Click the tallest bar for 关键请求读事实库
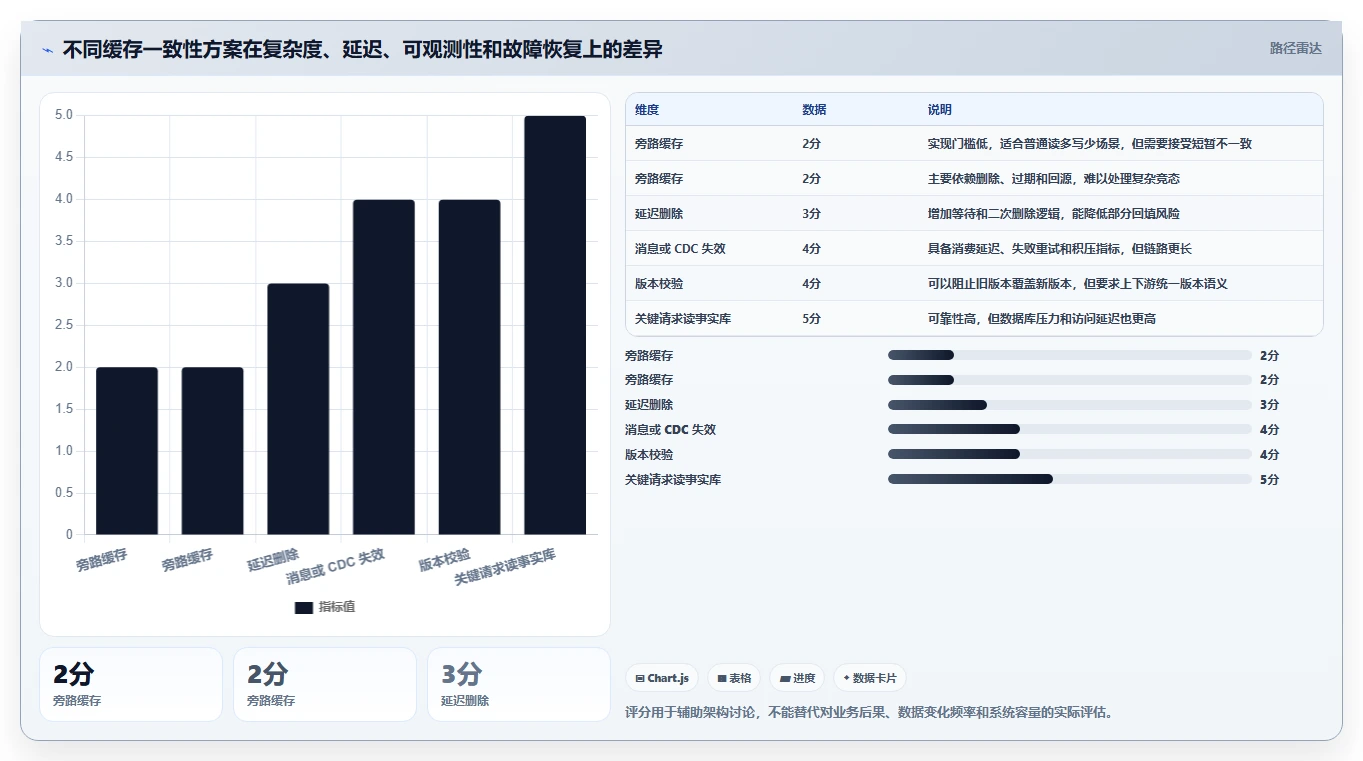Image resolution: width=1363 pixels, height=761 pixels. 555,325
